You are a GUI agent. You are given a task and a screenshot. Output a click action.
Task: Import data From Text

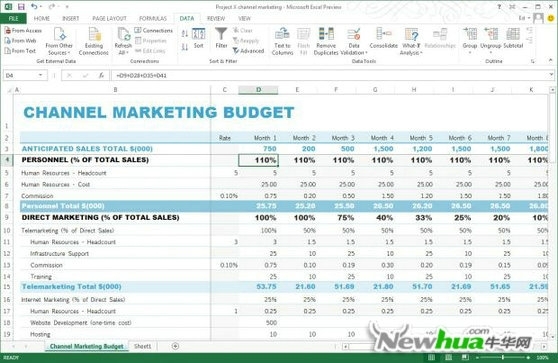point(20,51)
